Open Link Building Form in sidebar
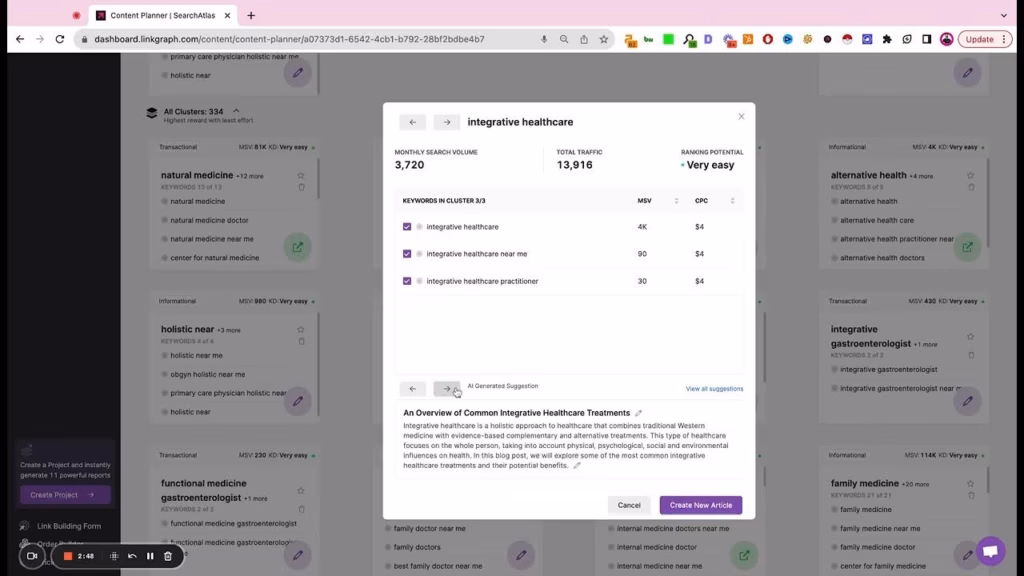Screen dimensions: 1024x576 (x=69, y=526)
